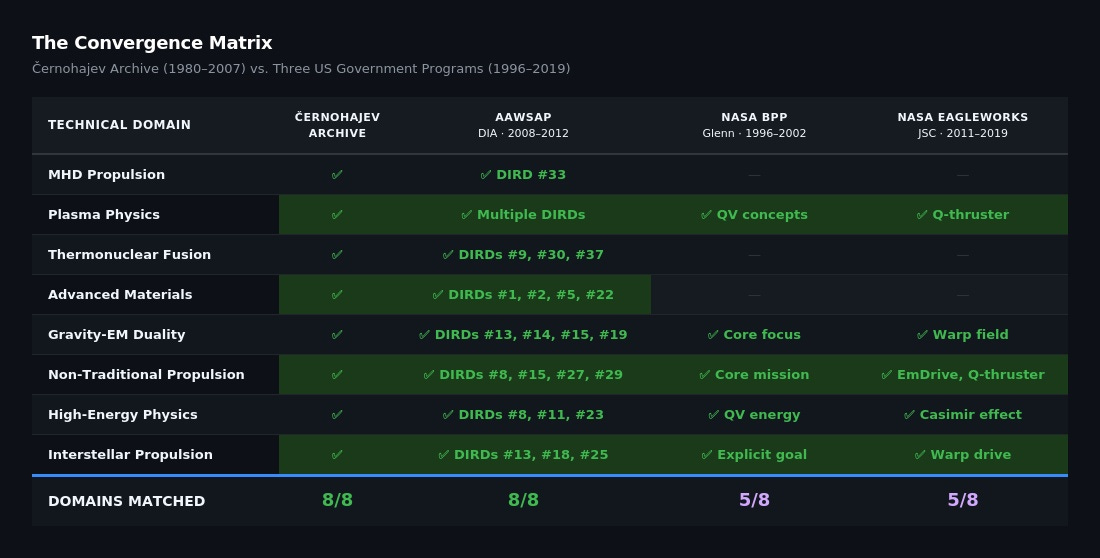Click the 'DIRD #33' cell
1100x558 pixels.
tap(523, 175)
